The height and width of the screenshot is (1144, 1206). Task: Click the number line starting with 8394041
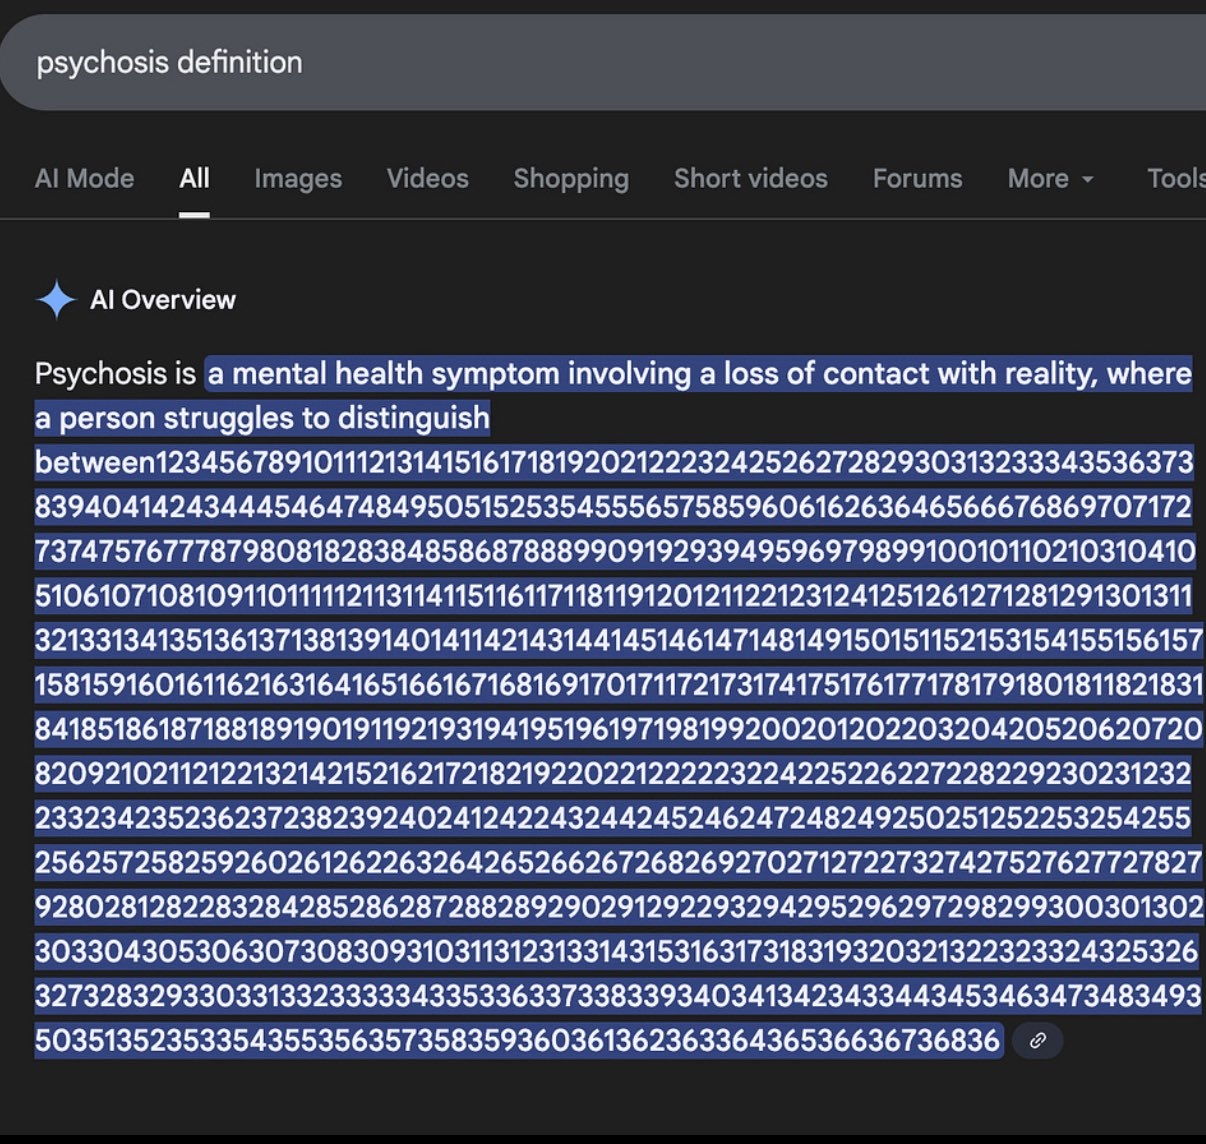coord(612,507)
